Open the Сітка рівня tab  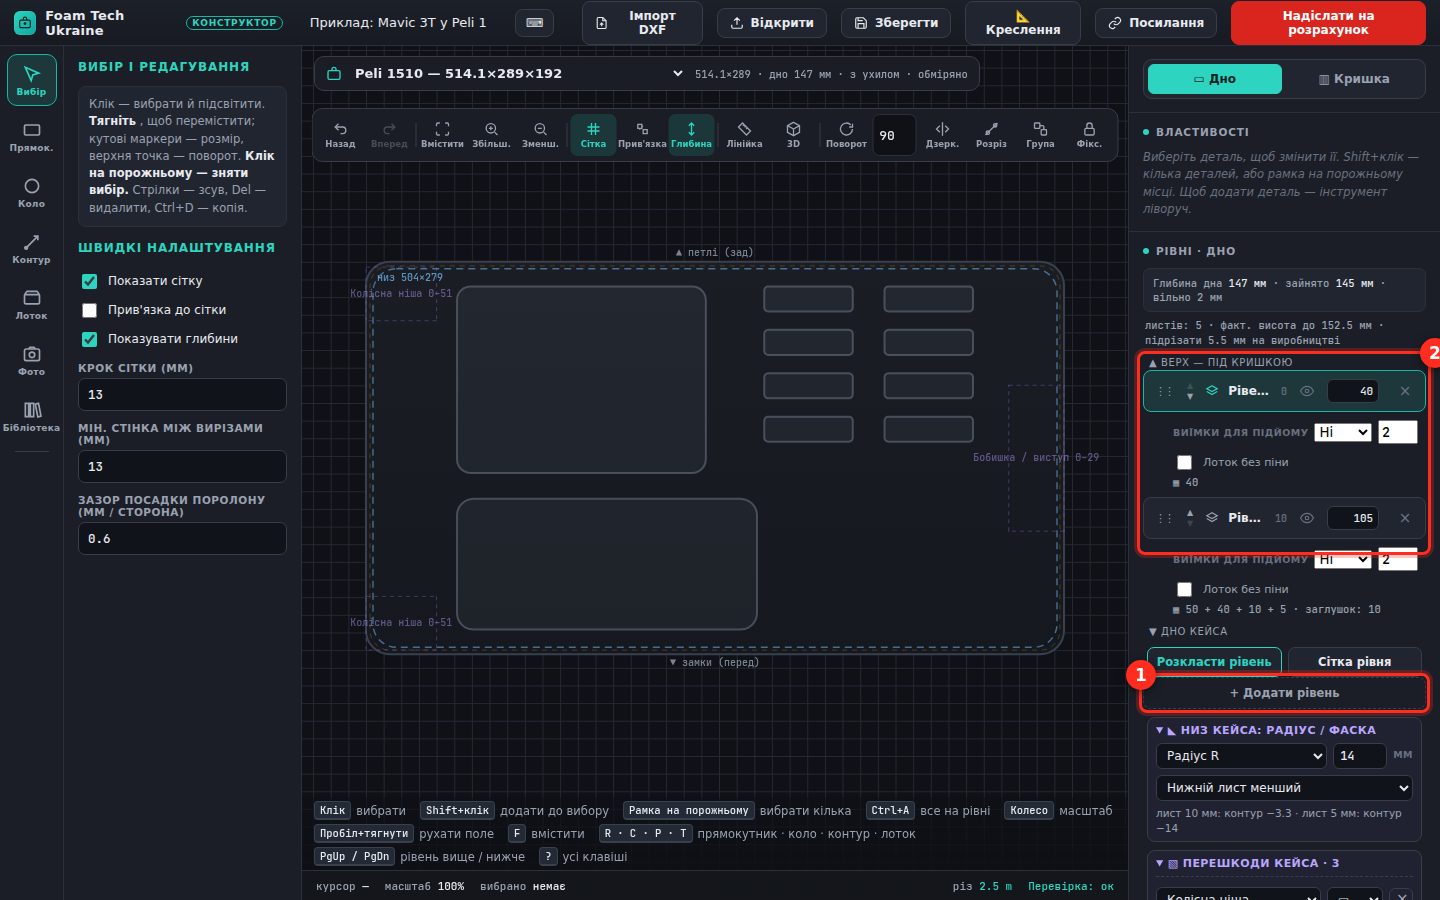pos(1354,661)
